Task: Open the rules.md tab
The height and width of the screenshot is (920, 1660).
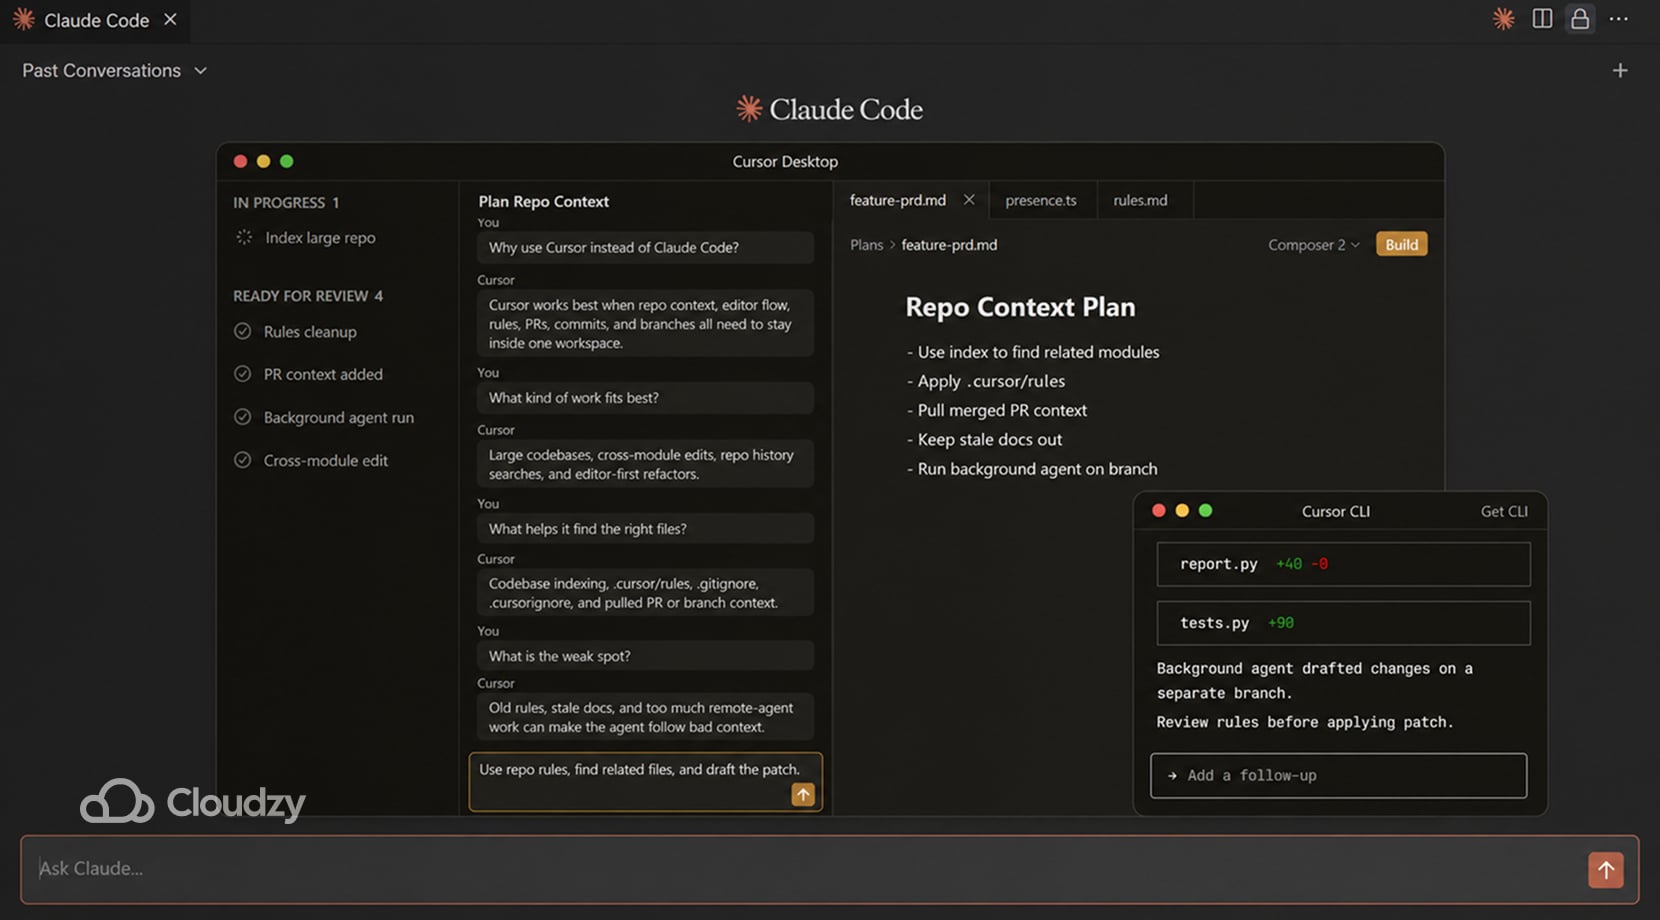Action: click(1141, 200)
